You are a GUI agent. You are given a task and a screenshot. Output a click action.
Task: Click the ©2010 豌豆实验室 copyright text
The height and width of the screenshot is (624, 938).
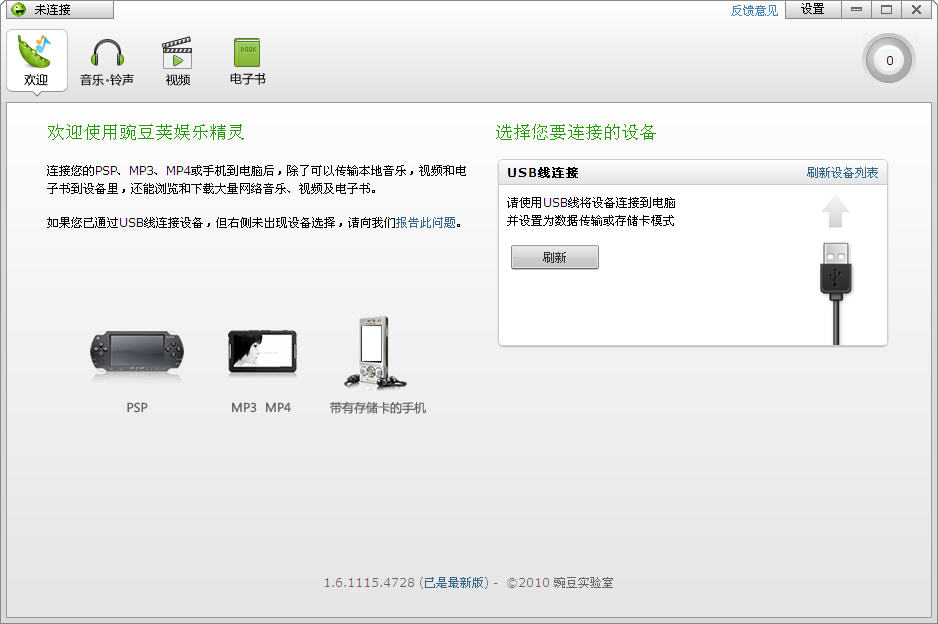[x=560, y=583]
